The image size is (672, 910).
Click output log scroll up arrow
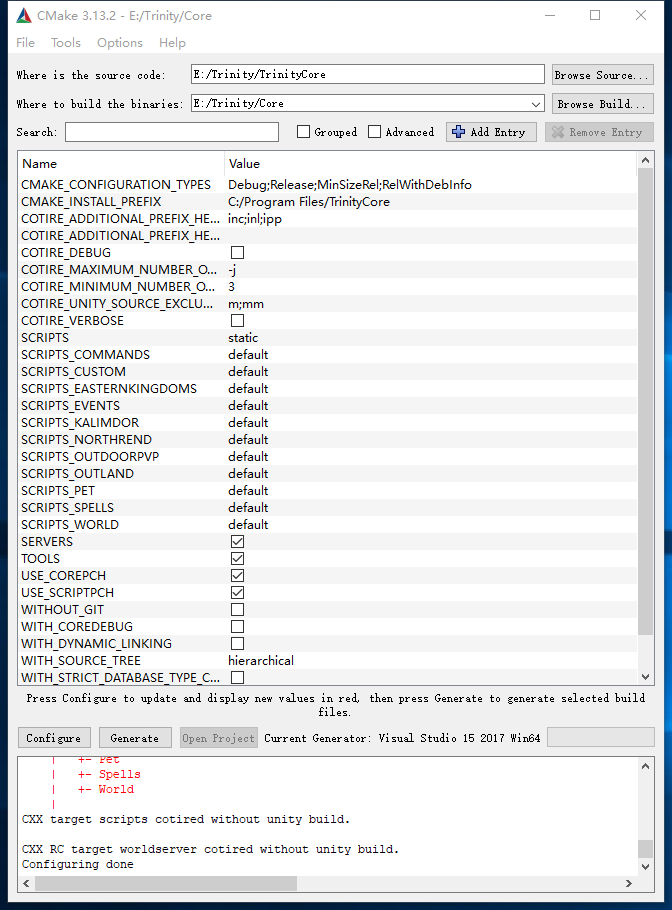[645, 767]
